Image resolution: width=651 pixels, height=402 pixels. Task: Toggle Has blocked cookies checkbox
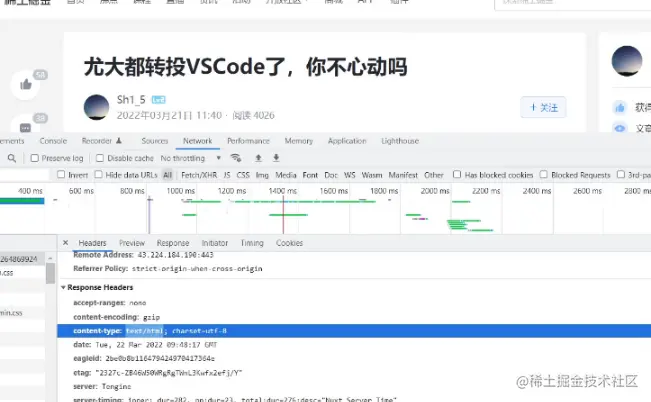[x=457, y=174]
